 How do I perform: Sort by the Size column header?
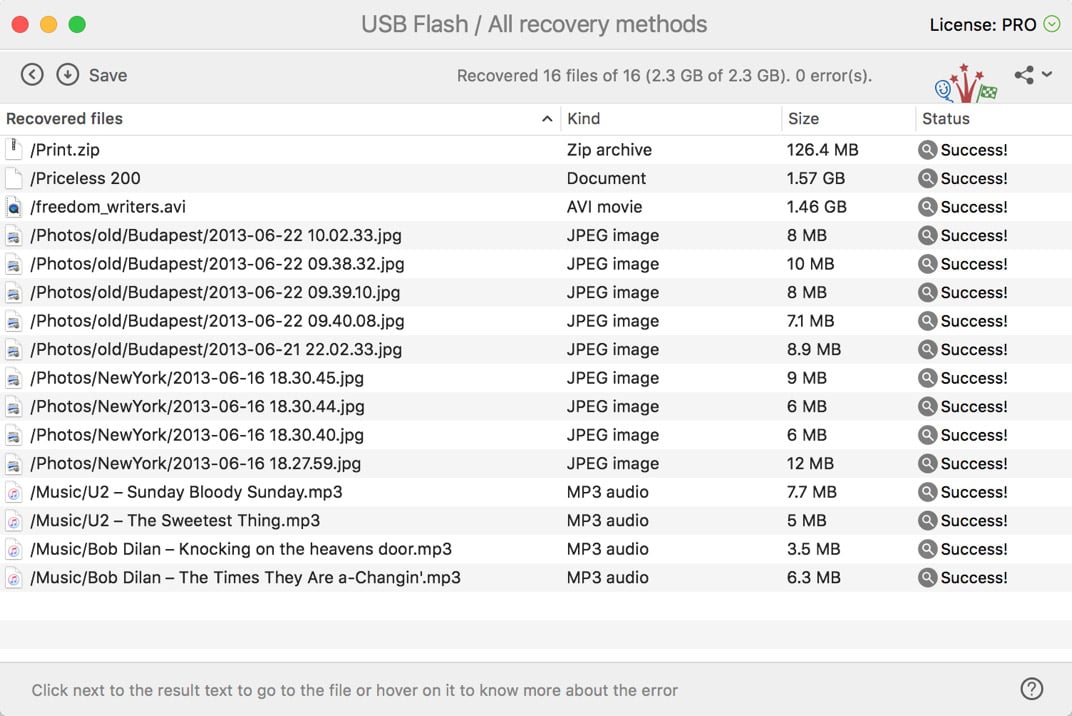point(803,119)
